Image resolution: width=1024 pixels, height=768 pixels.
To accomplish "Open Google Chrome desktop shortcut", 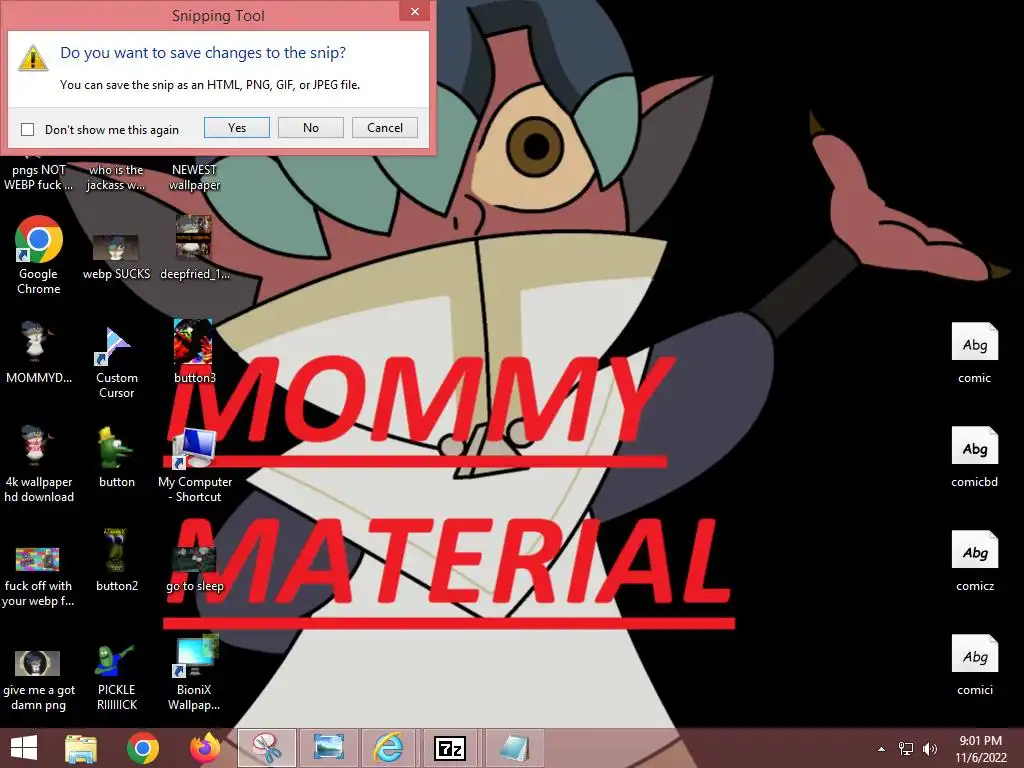I will tap(39, 255).
